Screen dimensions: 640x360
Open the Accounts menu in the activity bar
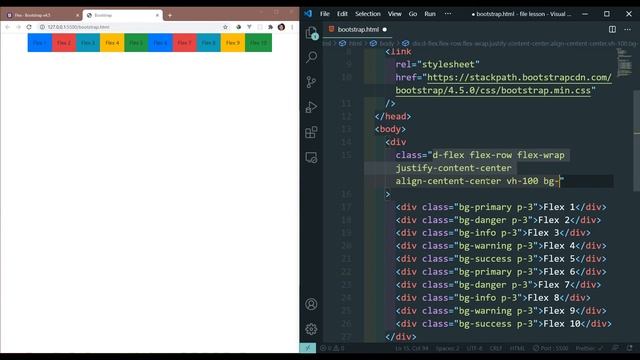311,304
